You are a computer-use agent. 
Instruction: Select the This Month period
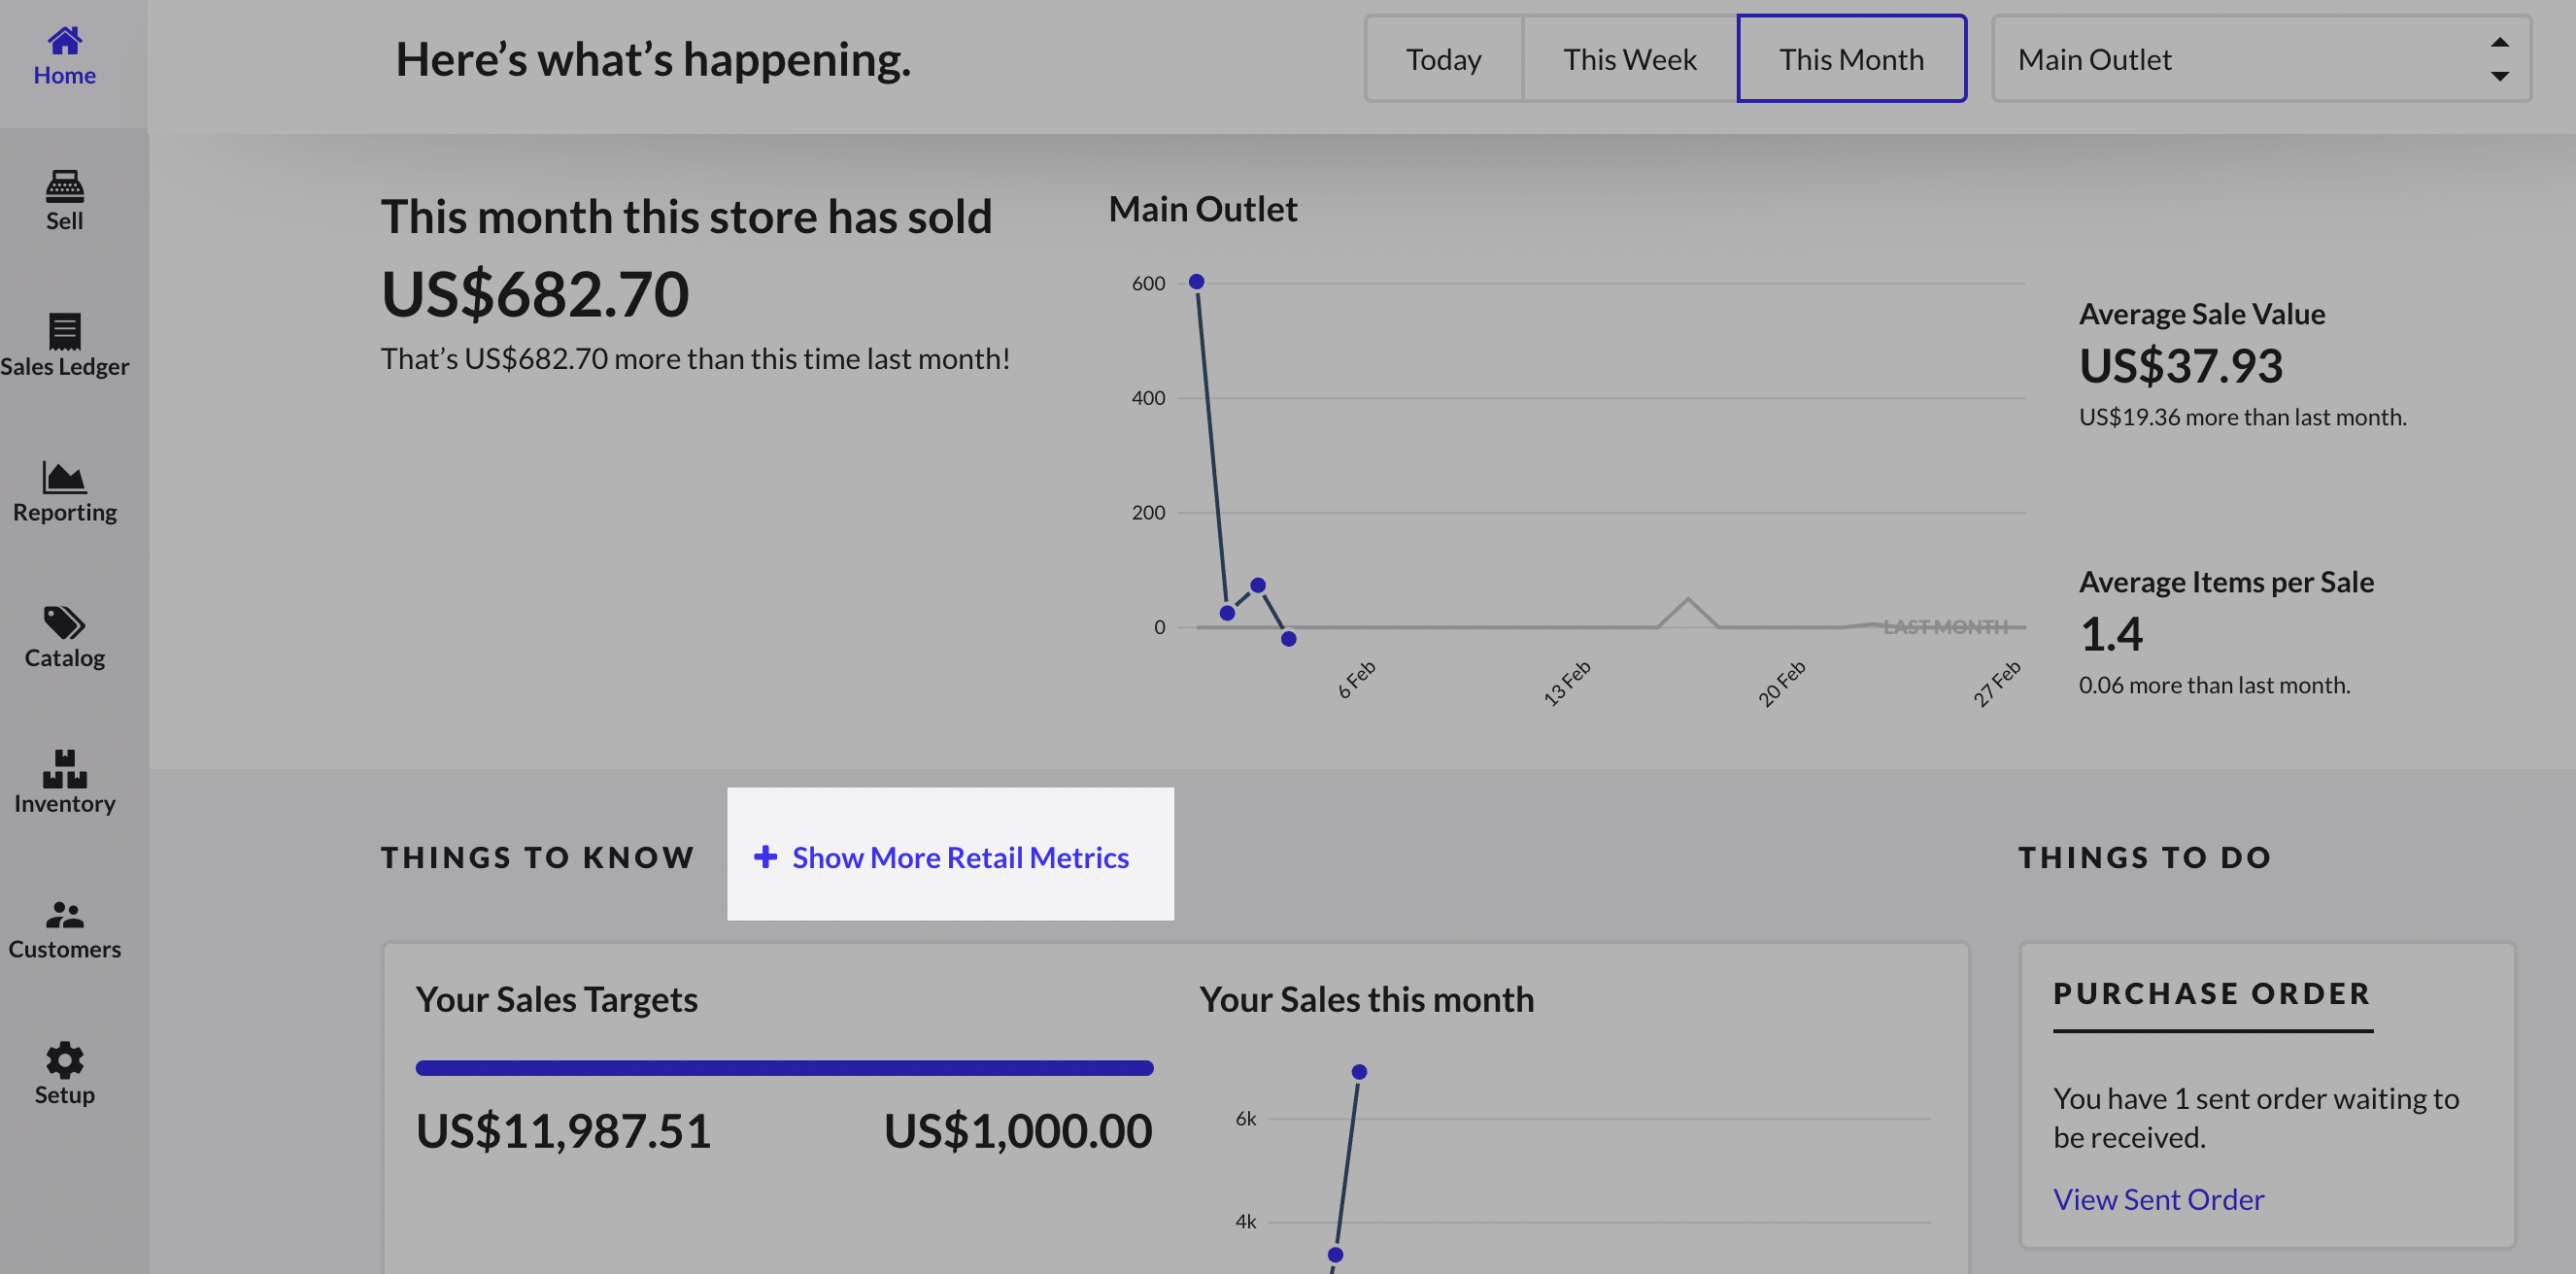[1851, 59]
